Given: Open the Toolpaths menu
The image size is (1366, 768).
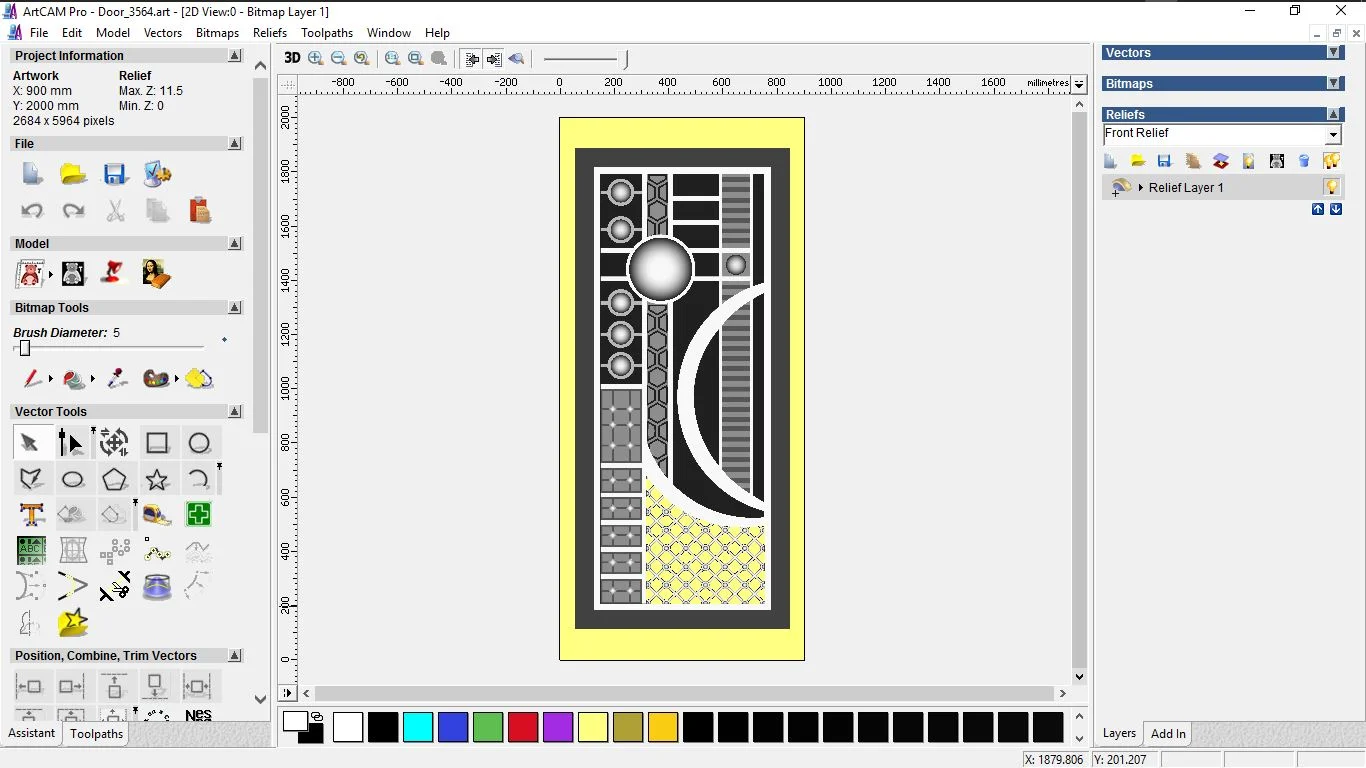Looking at the screenshot, I should tap(327, 33).
